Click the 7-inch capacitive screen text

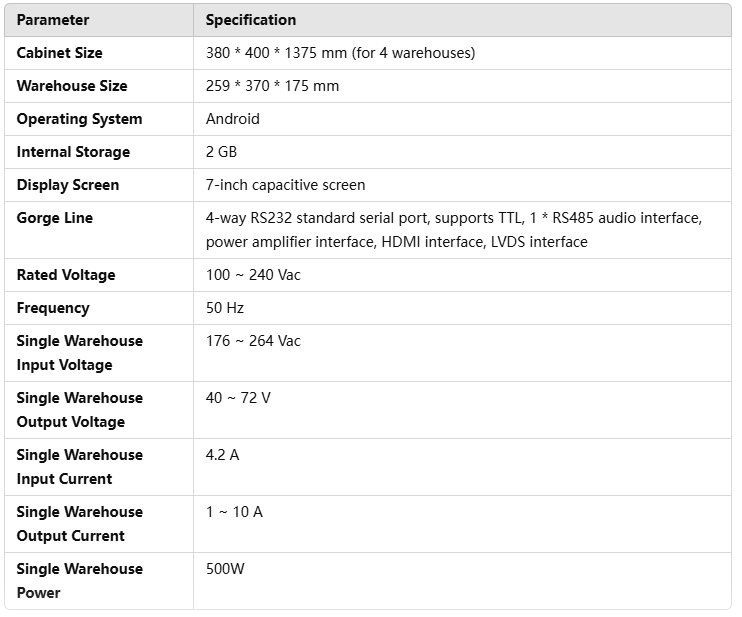coord(285,185)
